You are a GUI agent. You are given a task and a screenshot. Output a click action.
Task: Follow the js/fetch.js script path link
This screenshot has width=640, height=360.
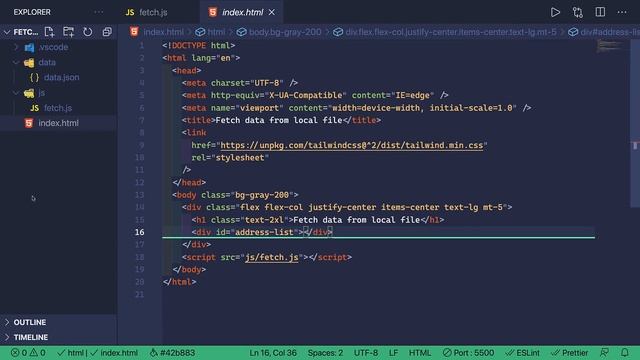pos(271,257)
